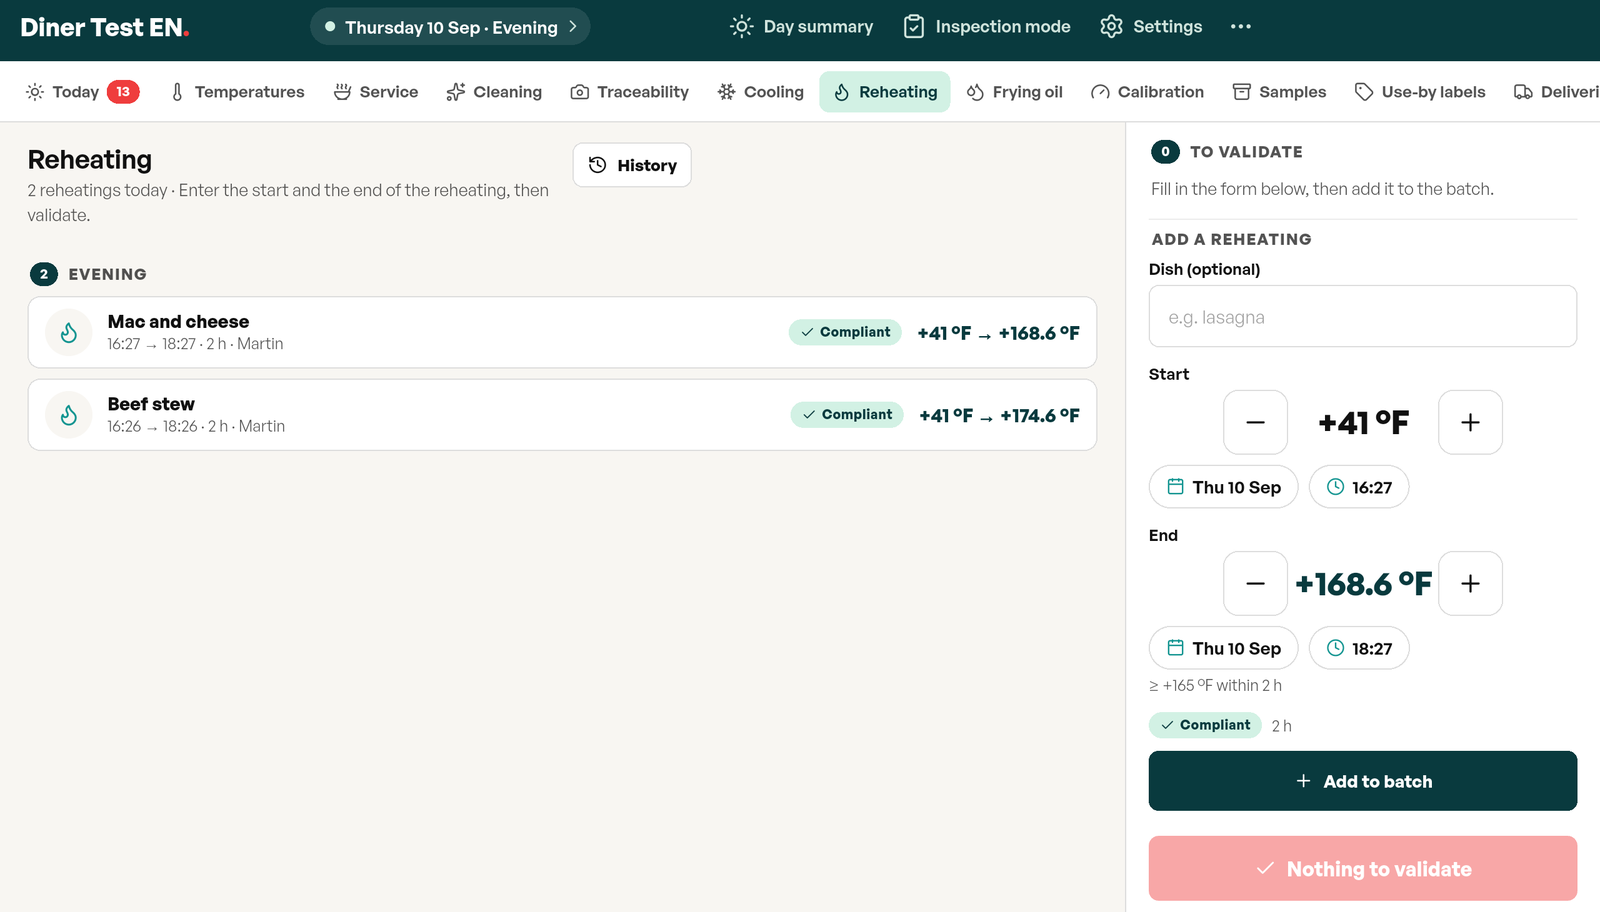Switch to the Use-by labels tab

1420,92
